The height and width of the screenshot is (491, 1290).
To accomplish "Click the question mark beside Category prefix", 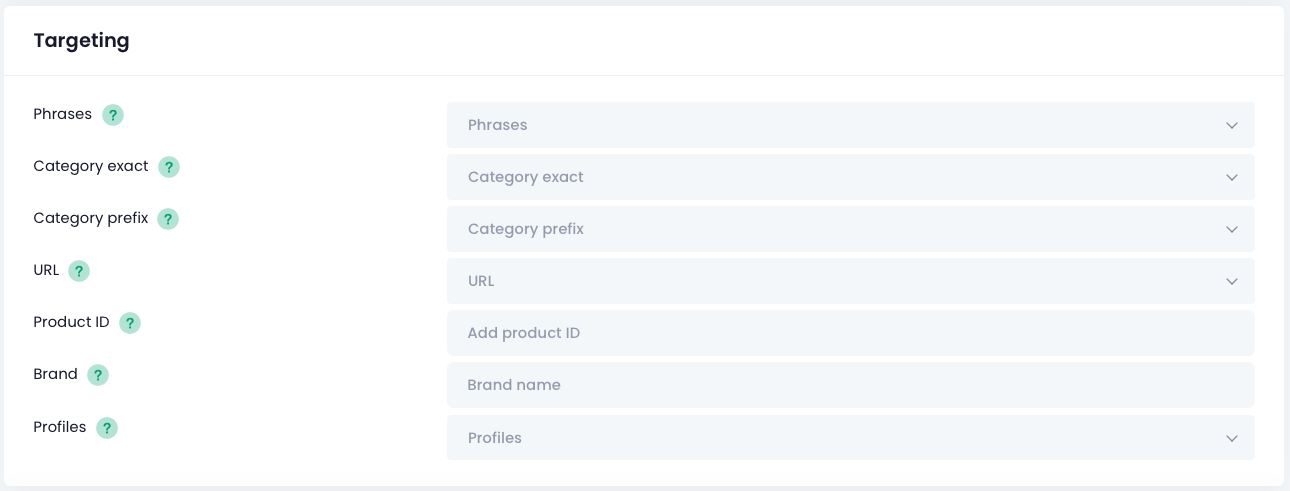I will [x=168, y=219].
